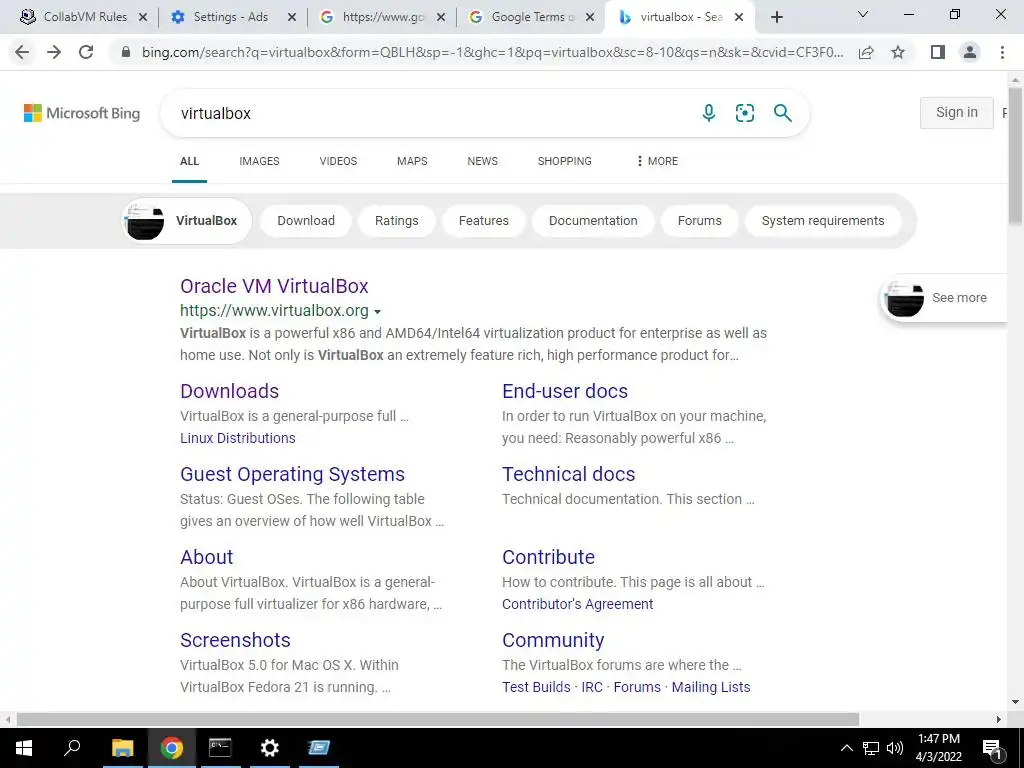Viewport: 1024px width, 768px height.
Task: Click the VirtualBox chip thumbnail
Action: tap(144, 221)
